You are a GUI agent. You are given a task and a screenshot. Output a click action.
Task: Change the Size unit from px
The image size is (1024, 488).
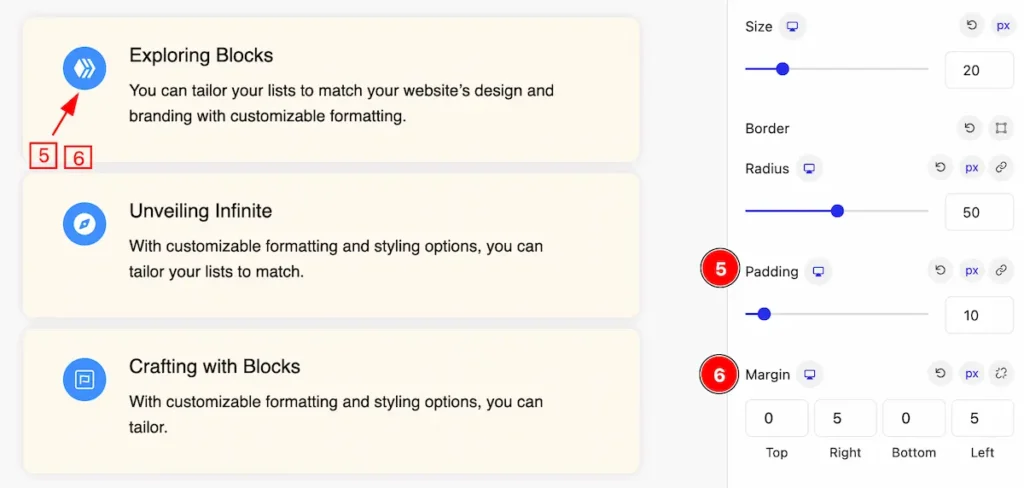(1002, 26)
